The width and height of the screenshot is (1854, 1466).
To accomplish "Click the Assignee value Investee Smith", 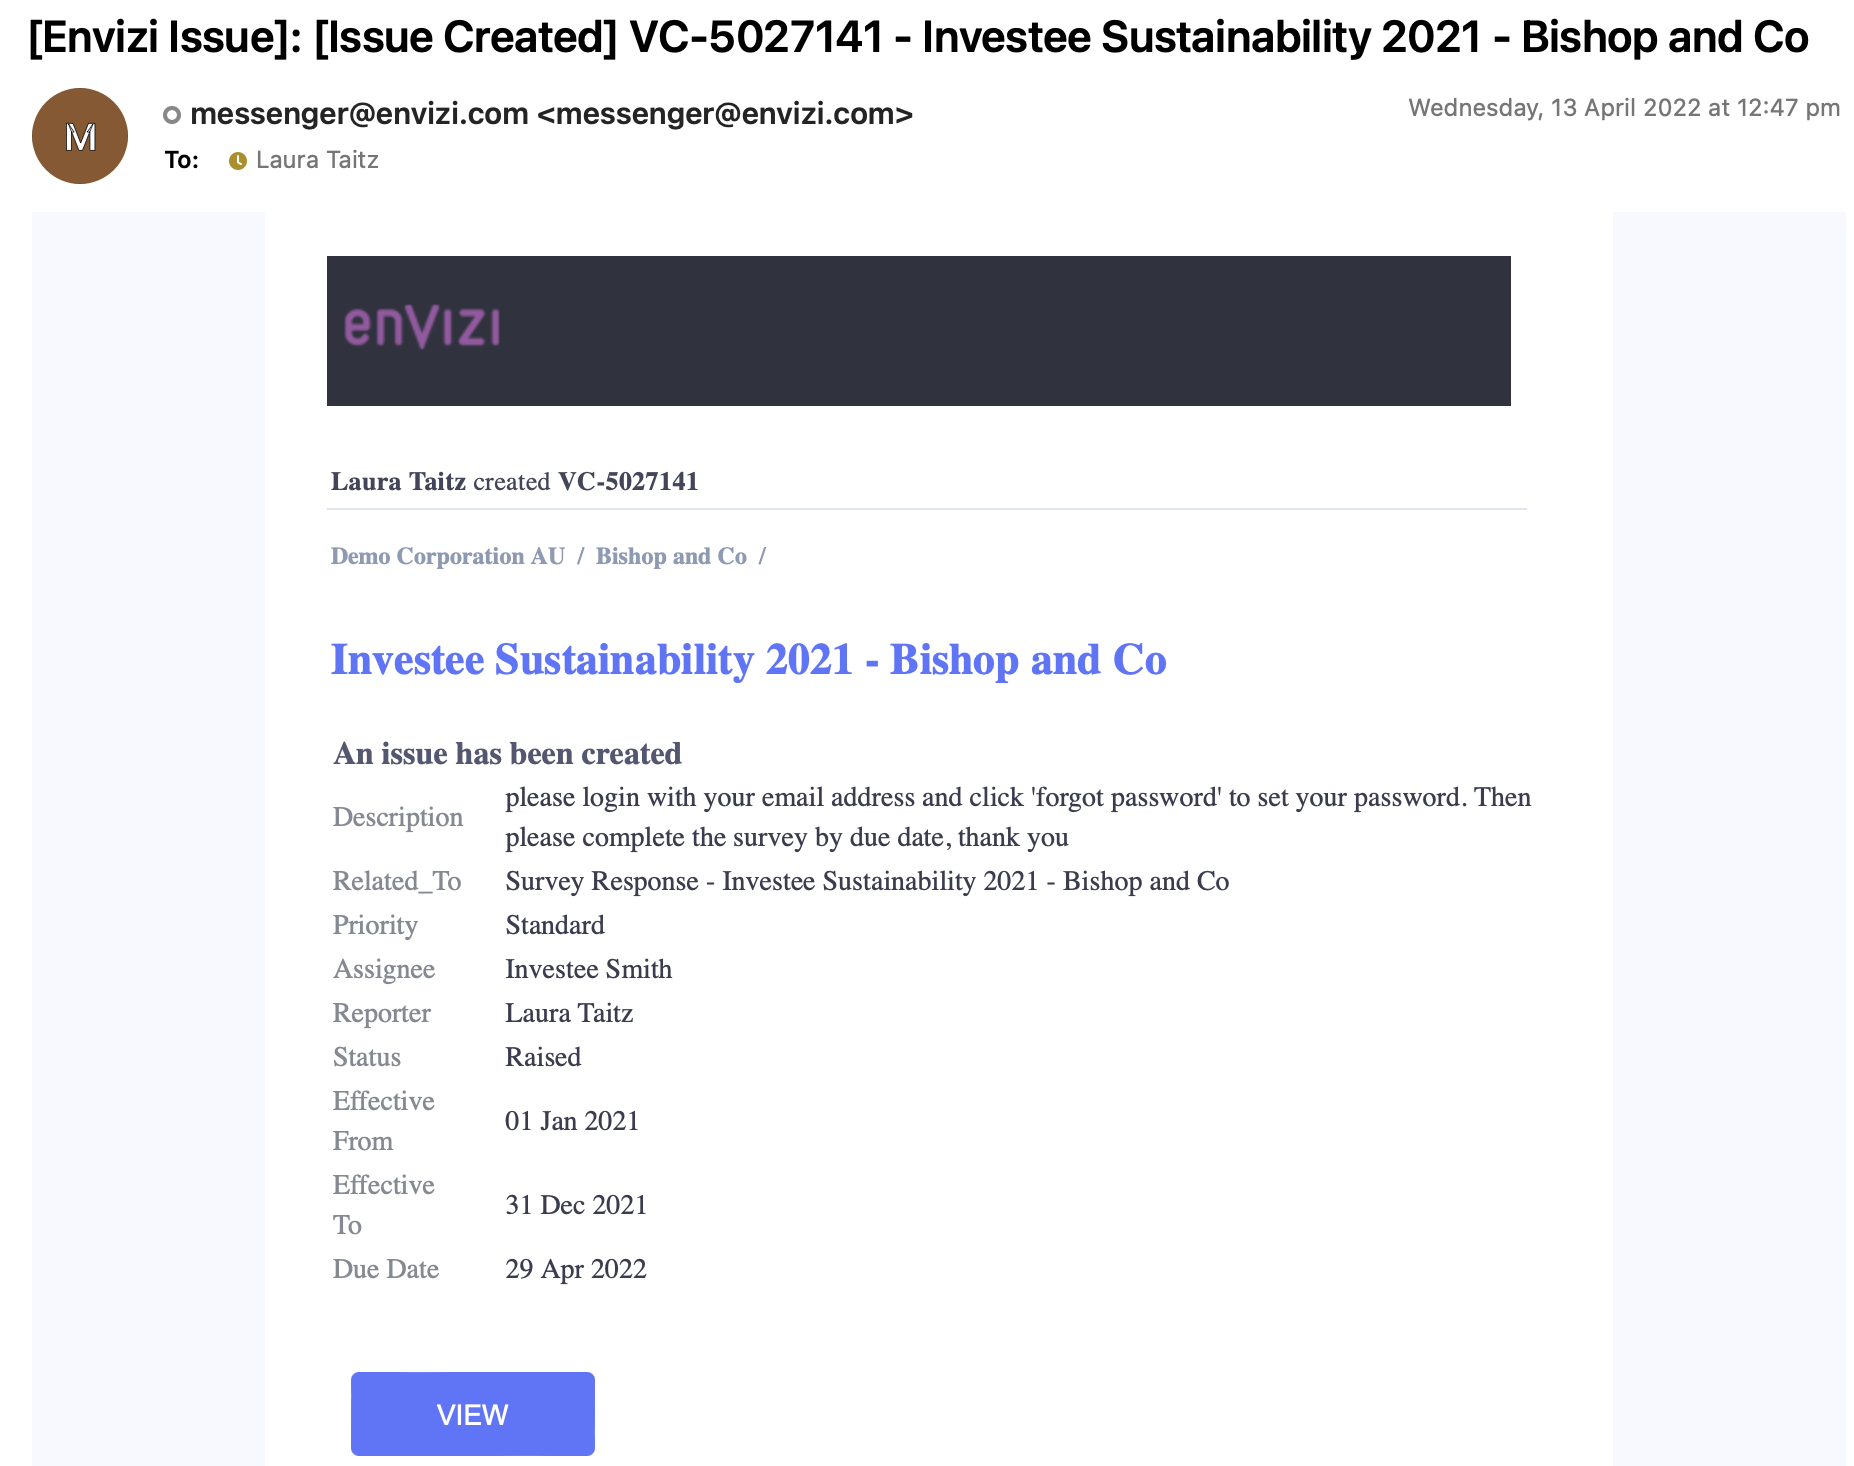I will (589, 969).
